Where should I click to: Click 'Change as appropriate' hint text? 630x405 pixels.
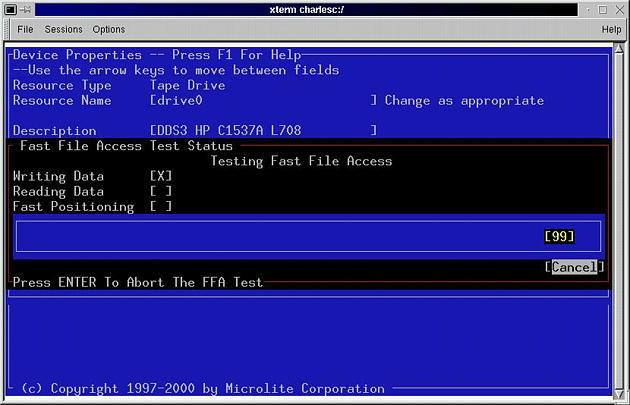click(x=464, y=100)
